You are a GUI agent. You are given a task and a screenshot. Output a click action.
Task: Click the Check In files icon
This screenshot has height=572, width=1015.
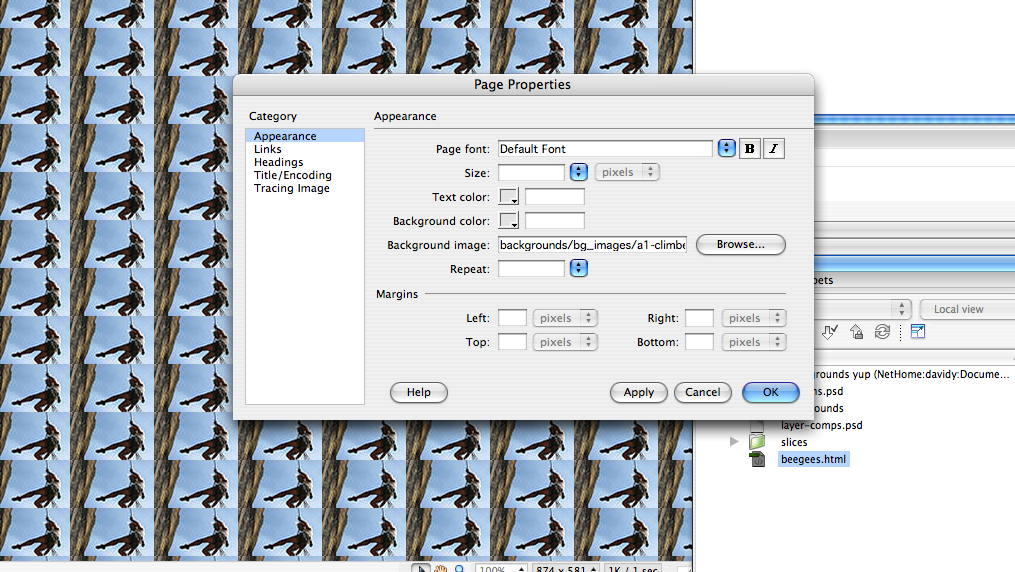(x=856, y=332)
